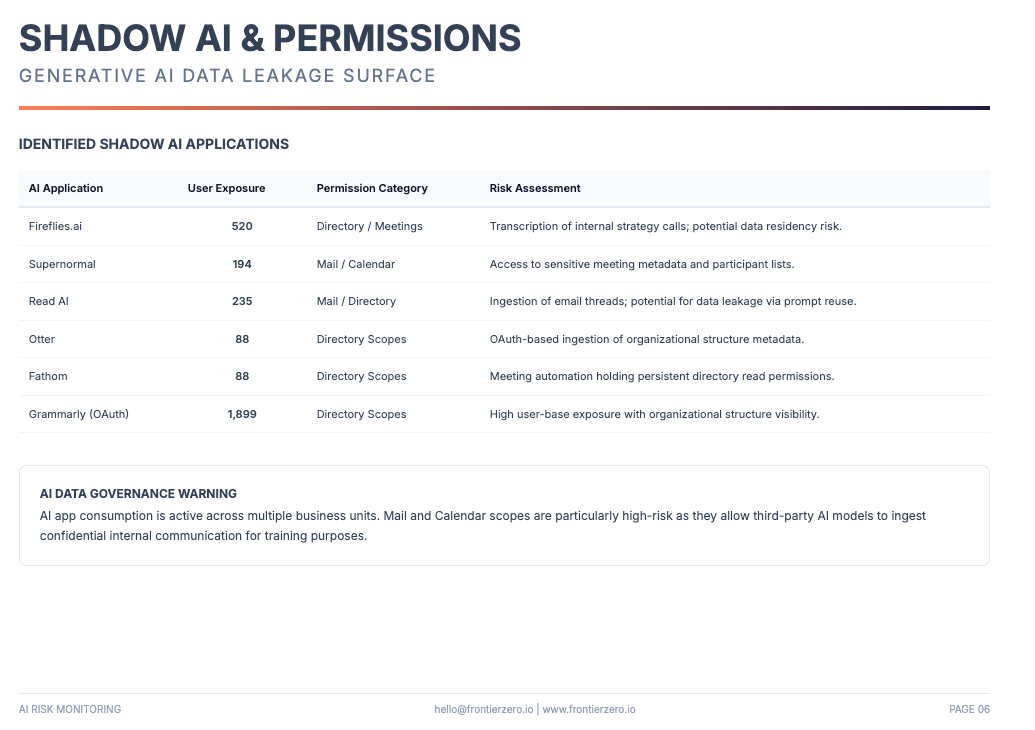The image size is (1035, 730).
Task: Click the Otter application name
Action: click(42, 339)
